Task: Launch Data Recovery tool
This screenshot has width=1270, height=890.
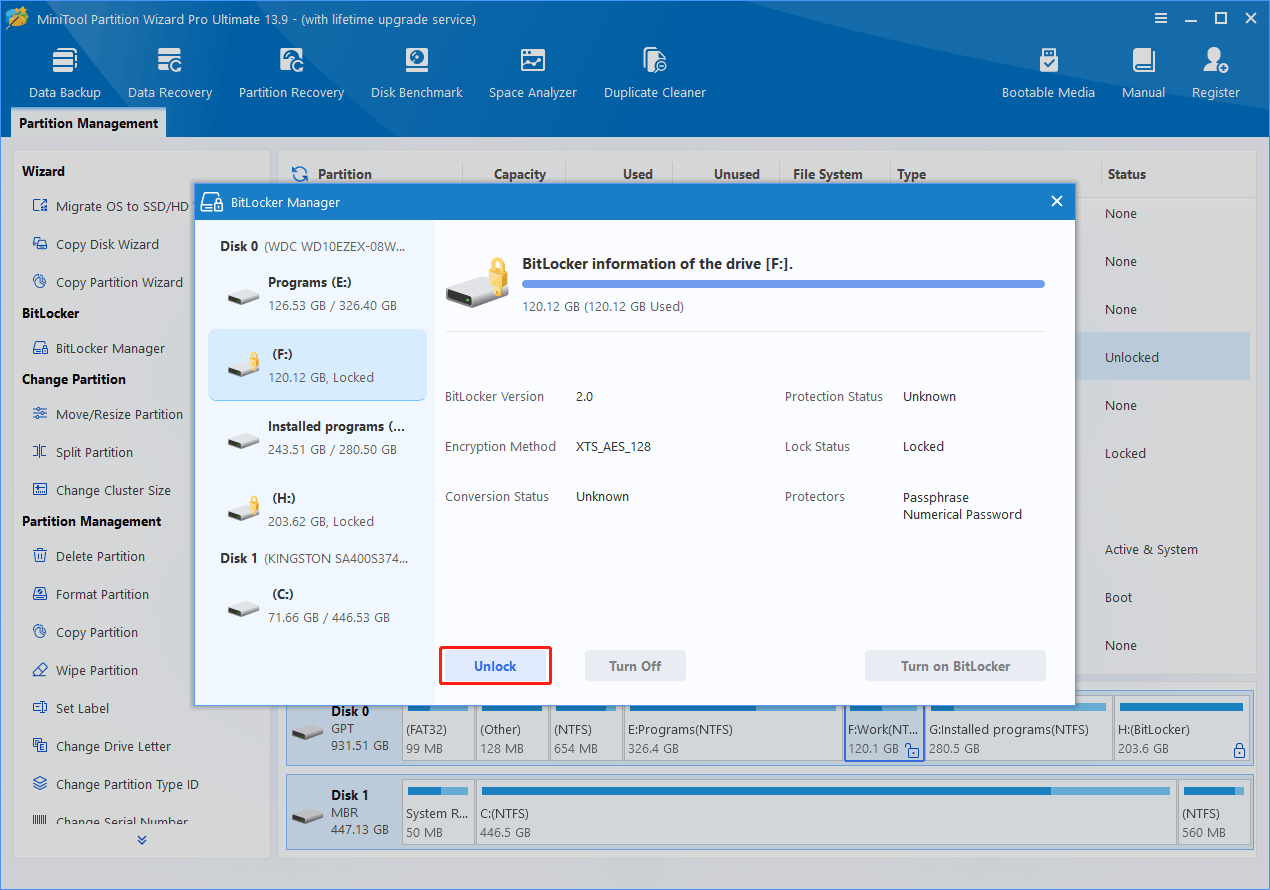Action: pos(170,73)
